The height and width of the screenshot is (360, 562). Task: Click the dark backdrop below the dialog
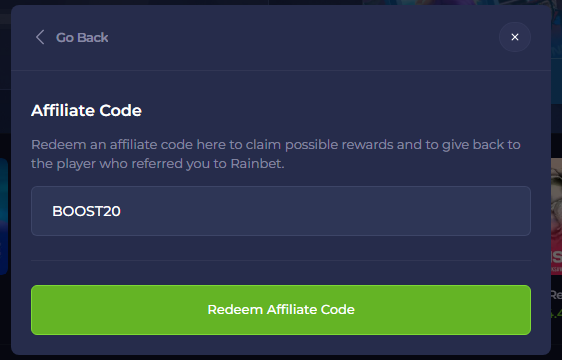(281, 357)
